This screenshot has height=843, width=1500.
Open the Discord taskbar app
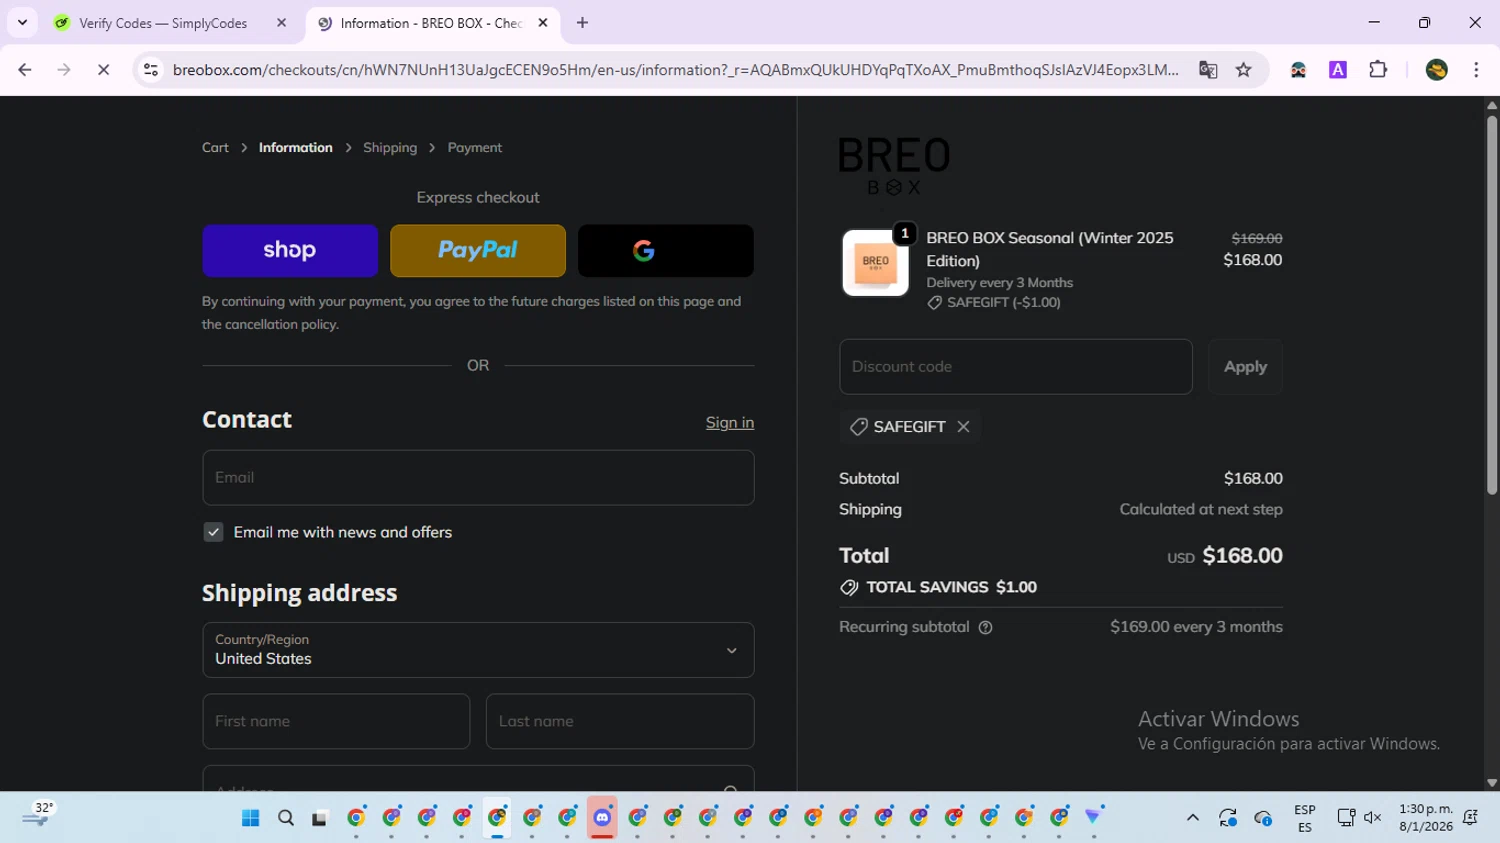(602, 818)
